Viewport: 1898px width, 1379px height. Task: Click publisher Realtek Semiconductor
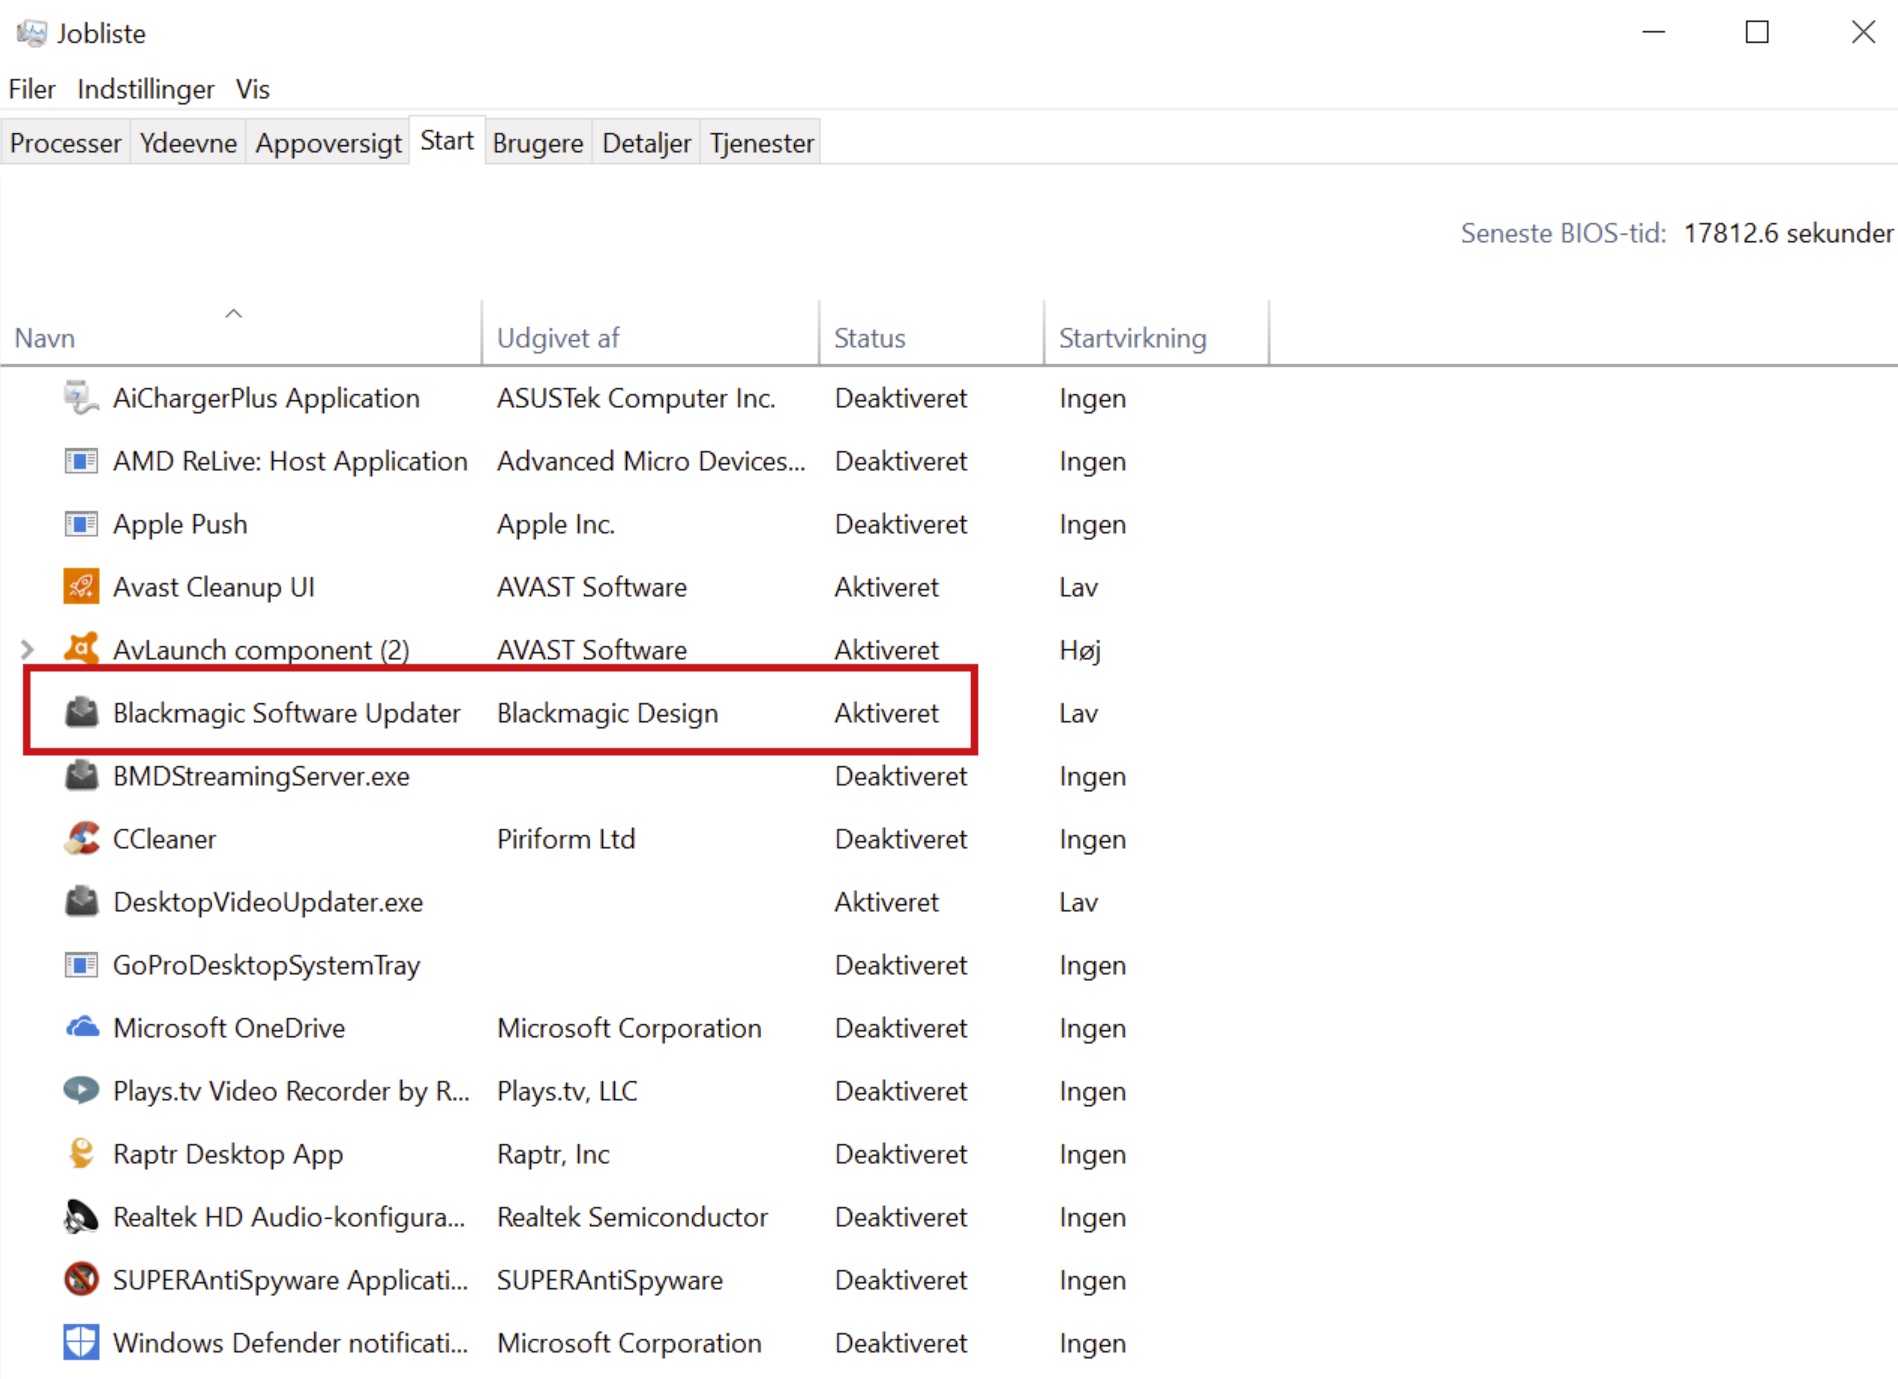coord(632,1217)
